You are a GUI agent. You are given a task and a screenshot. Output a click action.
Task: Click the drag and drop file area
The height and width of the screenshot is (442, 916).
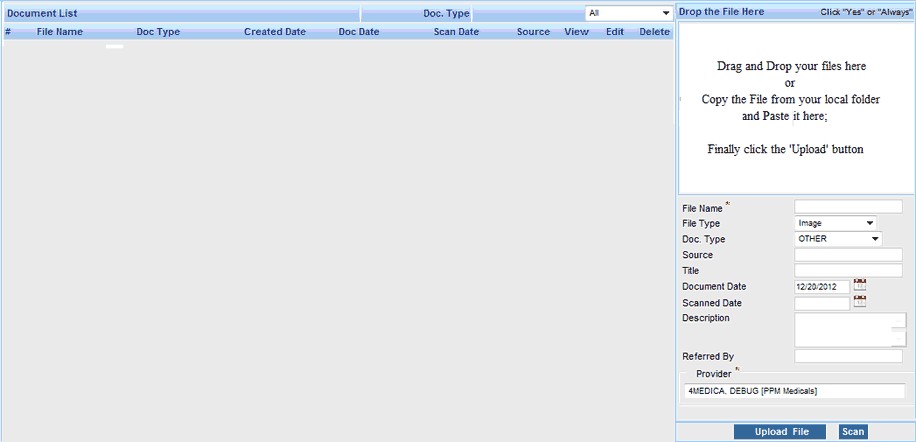click(x=791, y=108)
